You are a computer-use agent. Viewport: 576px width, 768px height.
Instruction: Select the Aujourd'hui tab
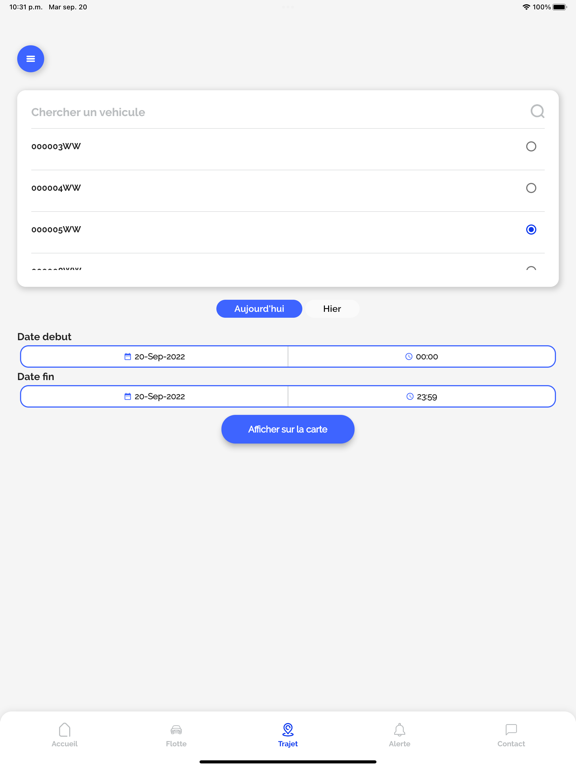coord(259,309)
